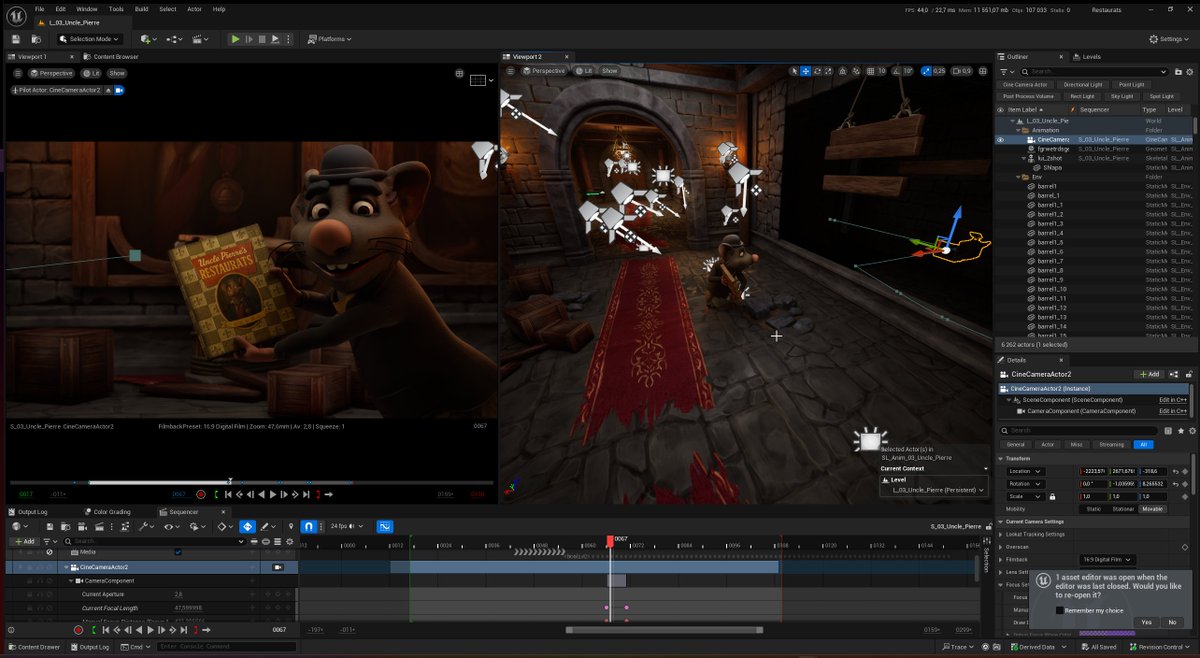This screenshot has width=1200, height=658.
Task: Toggle grid snapping icon in Viewport 2
Action: point(870,71)
